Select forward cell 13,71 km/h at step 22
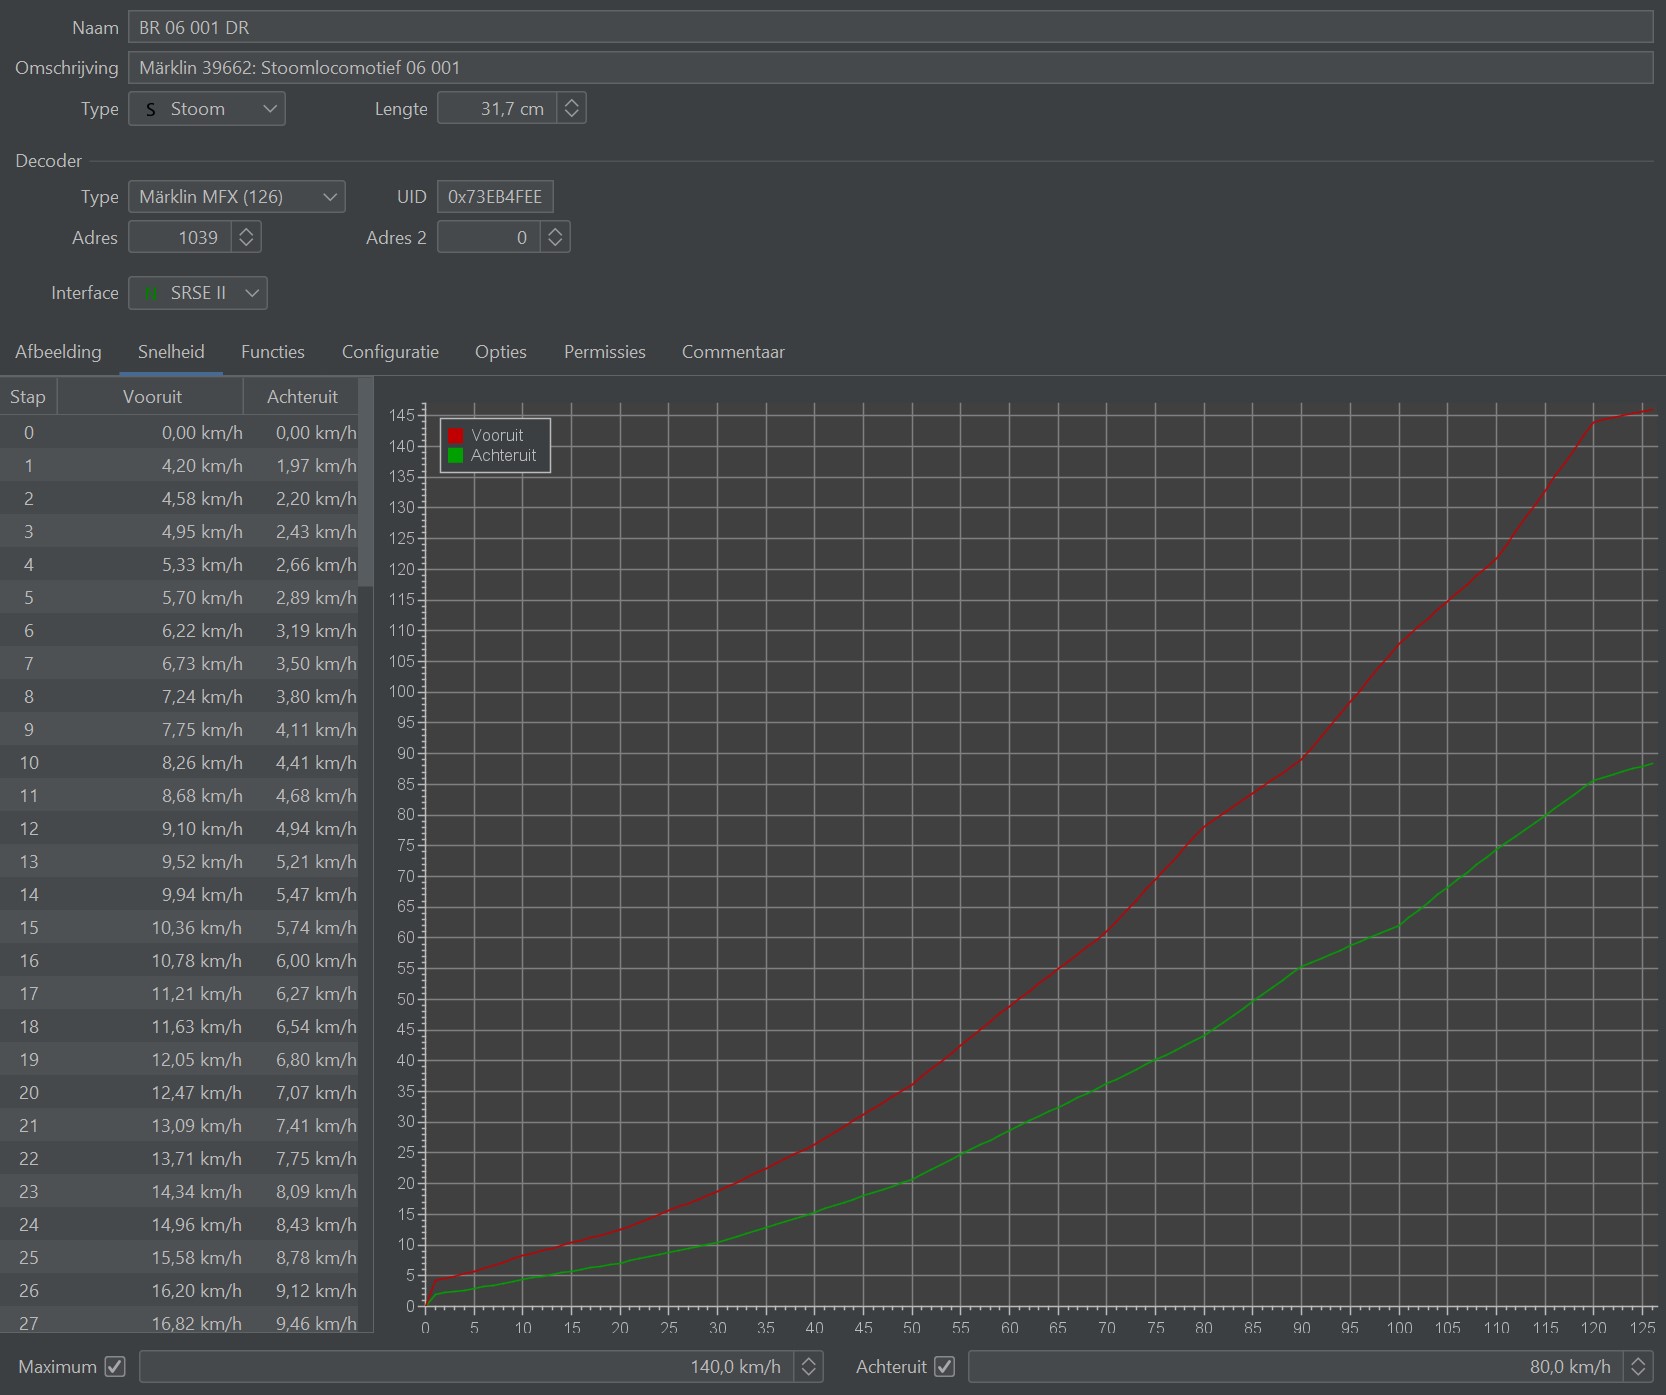 pyautogui.click(x=151, y=1159)
